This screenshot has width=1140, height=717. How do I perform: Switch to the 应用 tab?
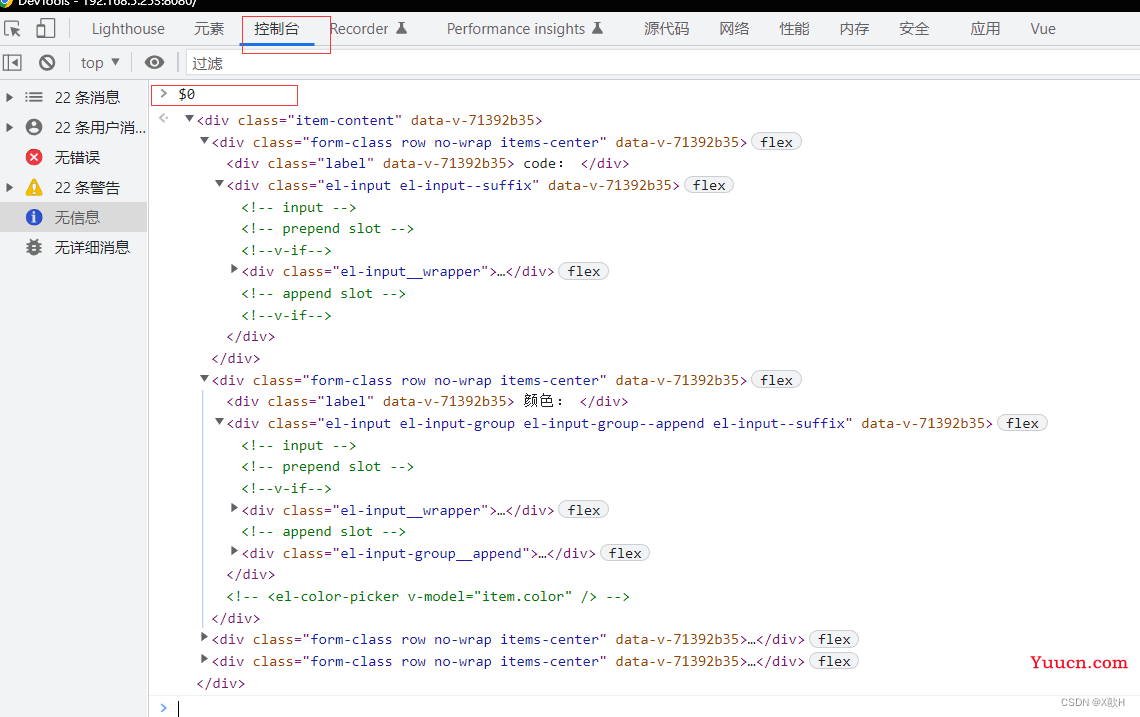tap(985, 29)
